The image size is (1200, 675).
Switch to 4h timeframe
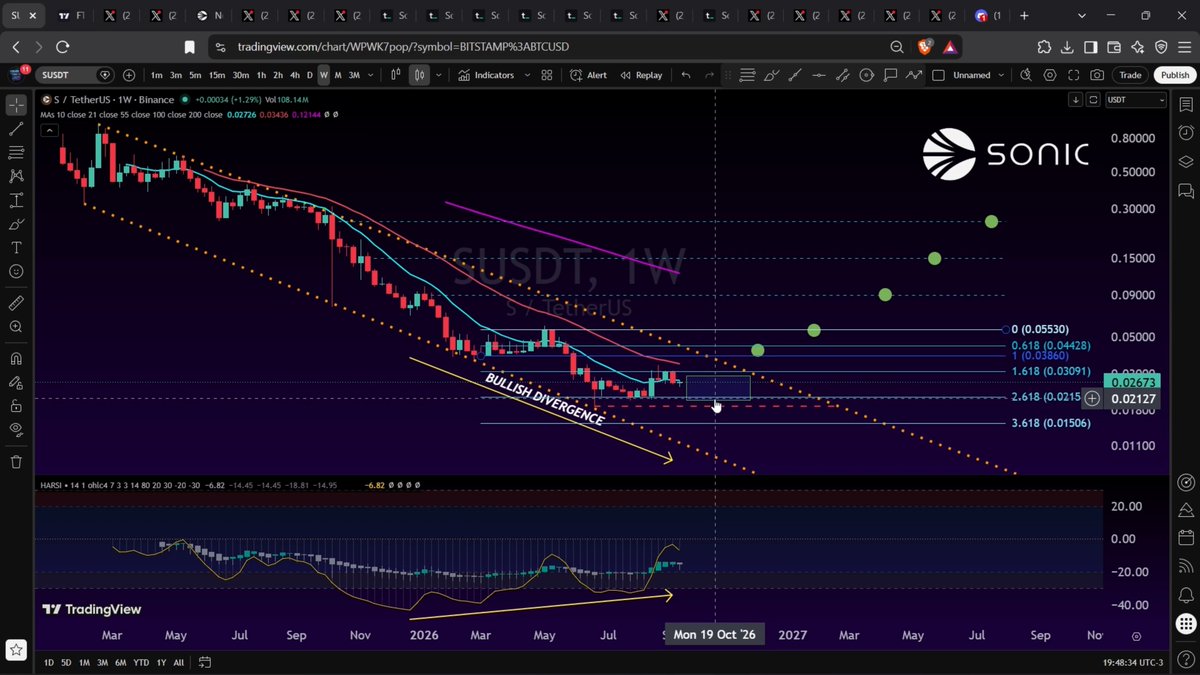coord(294,75)
